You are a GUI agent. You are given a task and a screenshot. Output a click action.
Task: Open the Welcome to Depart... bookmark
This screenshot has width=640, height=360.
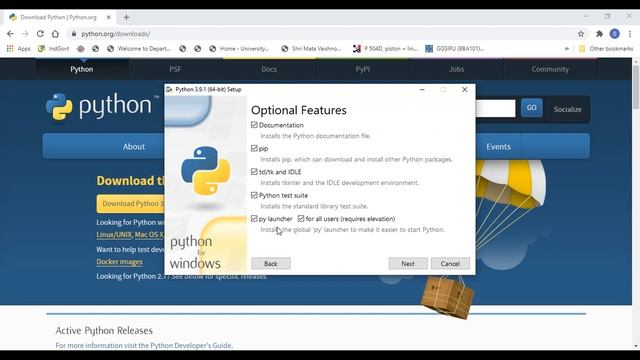tap(139, 49)
